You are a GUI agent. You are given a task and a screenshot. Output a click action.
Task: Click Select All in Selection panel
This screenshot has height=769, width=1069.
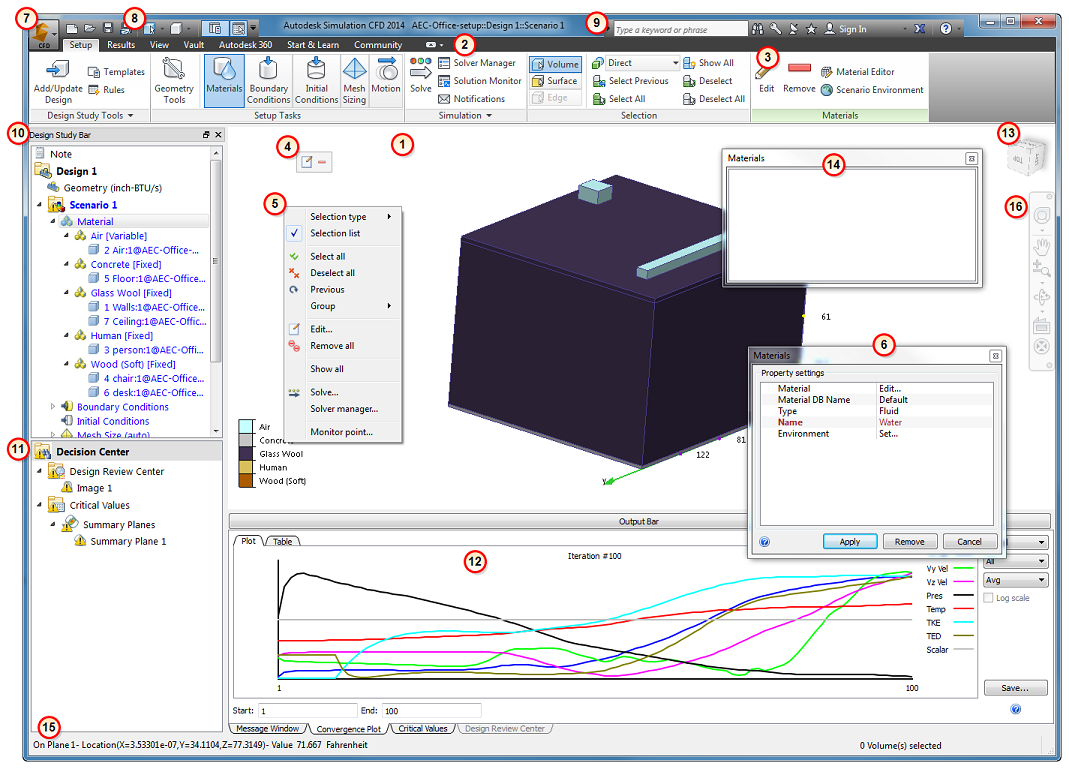coord(619,99)
